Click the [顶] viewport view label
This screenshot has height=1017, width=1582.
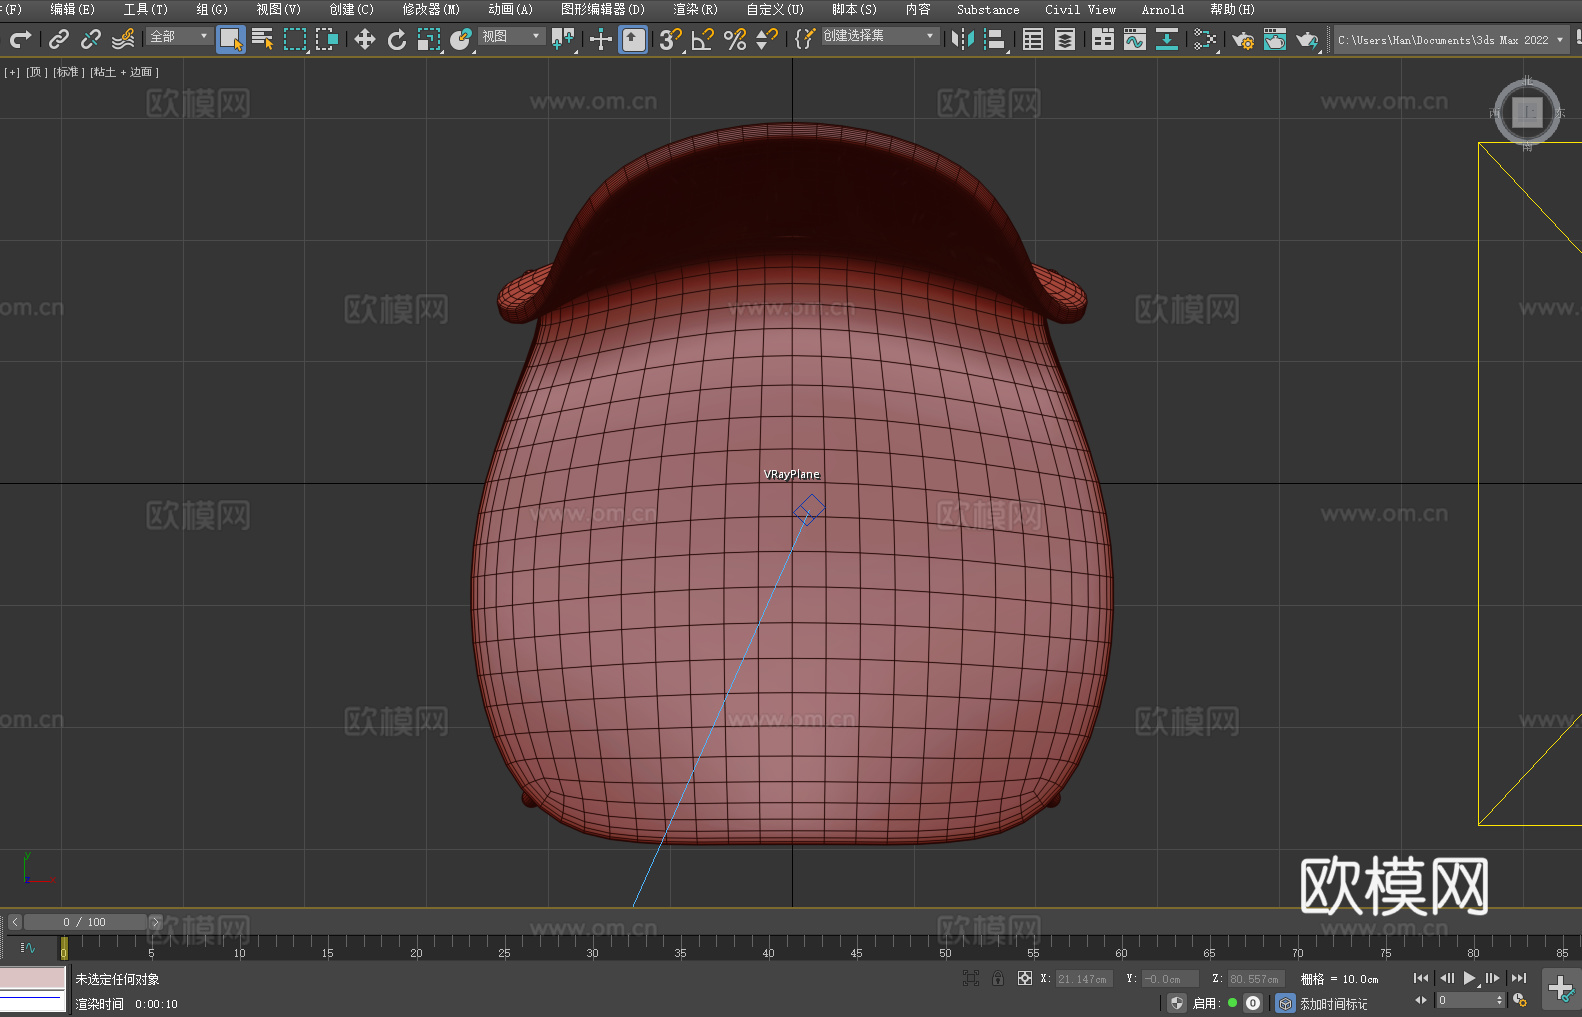click(x=37, y=72)
